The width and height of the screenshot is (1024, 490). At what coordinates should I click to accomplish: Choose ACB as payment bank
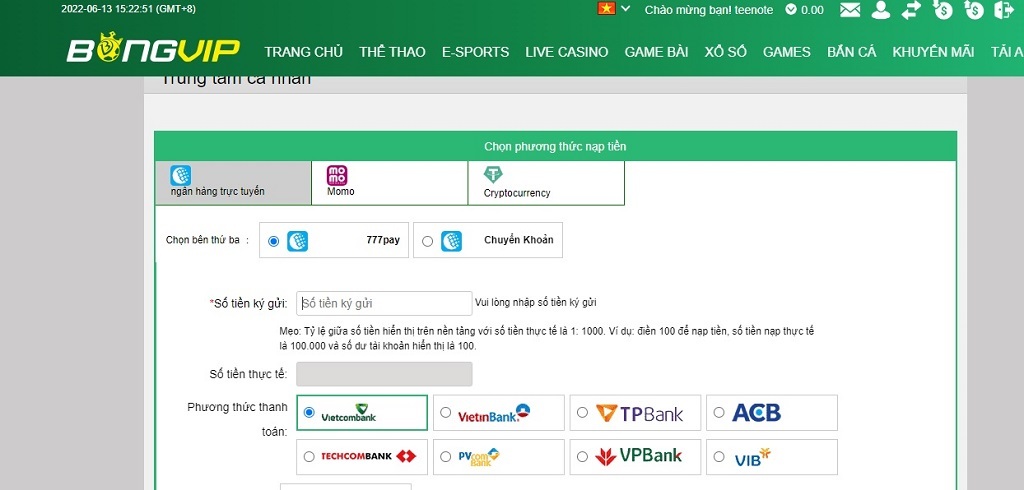[x=718, y=412]
